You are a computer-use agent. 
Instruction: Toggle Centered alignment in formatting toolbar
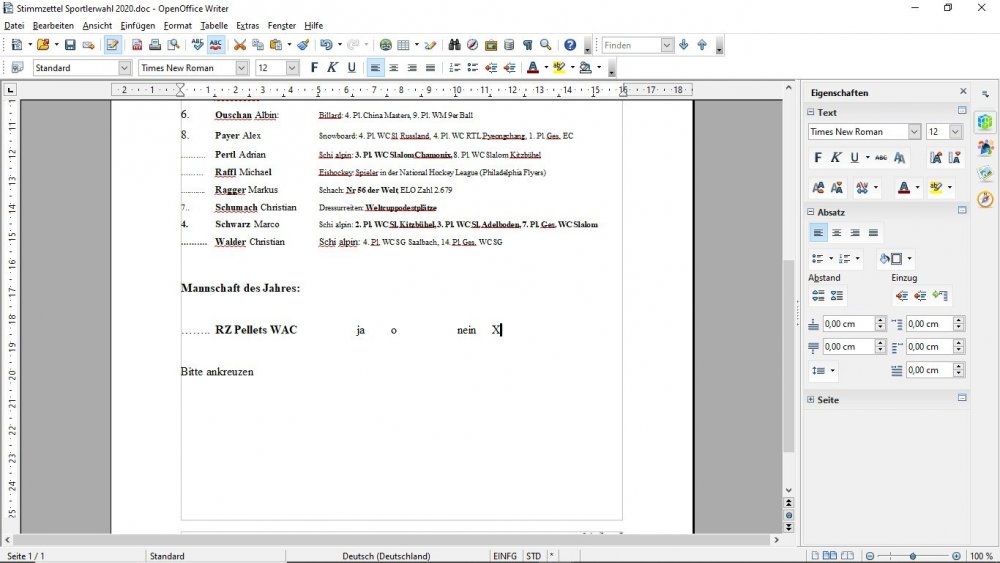(x=393, y=68)
